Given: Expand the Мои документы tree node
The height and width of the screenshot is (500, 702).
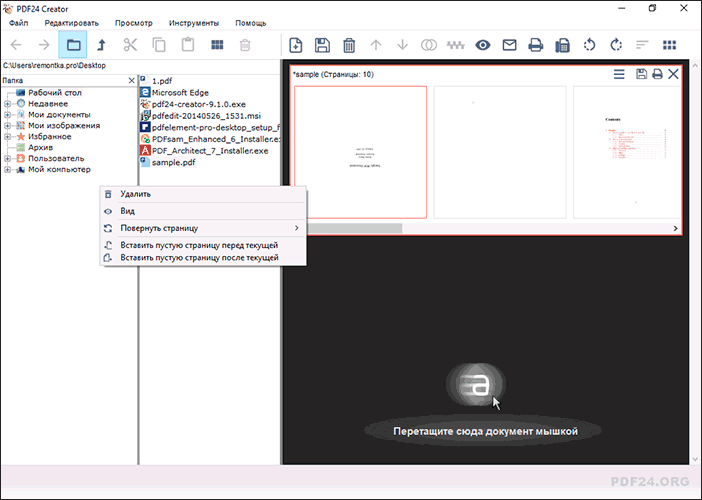Looking at the screenshot, I should click(7, 115).
